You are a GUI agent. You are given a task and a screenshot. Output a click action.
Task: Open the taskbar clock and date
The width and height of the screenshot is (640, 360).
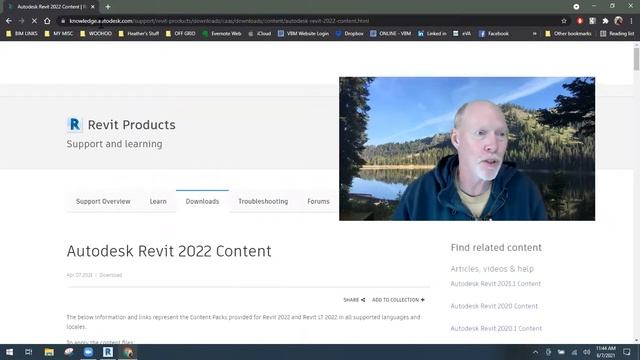click(x=605, y=352)
